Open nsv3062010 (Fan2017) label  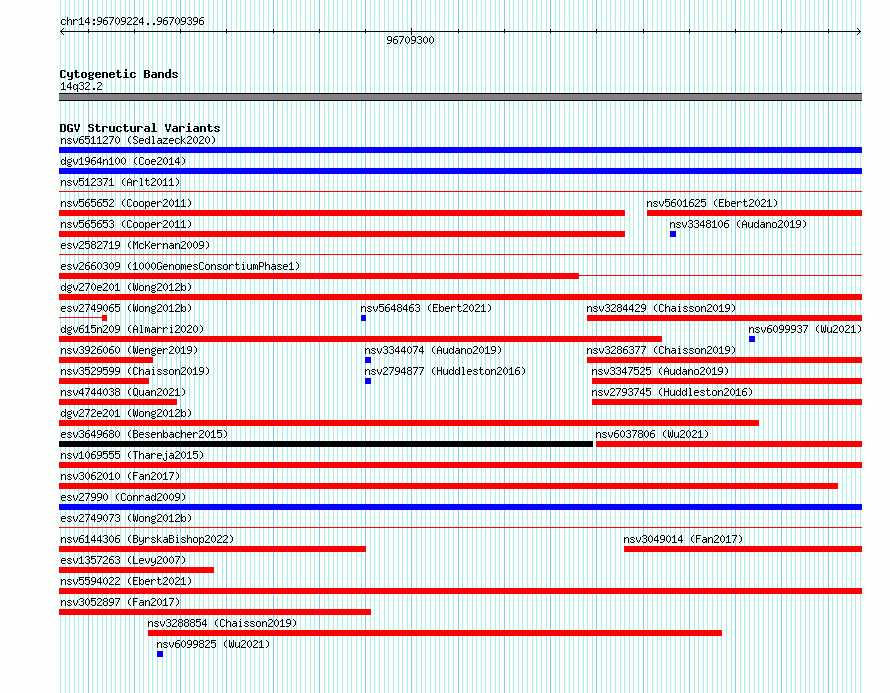click(x=120, y=476)
